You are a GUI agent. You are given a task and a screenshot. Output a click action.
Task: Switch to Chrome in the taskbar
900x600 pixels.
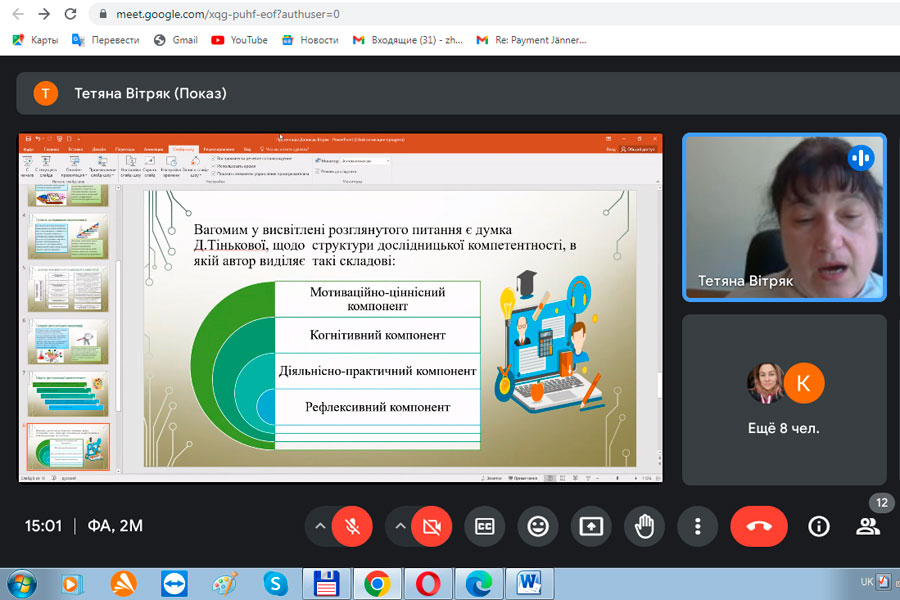coord(377,584)
